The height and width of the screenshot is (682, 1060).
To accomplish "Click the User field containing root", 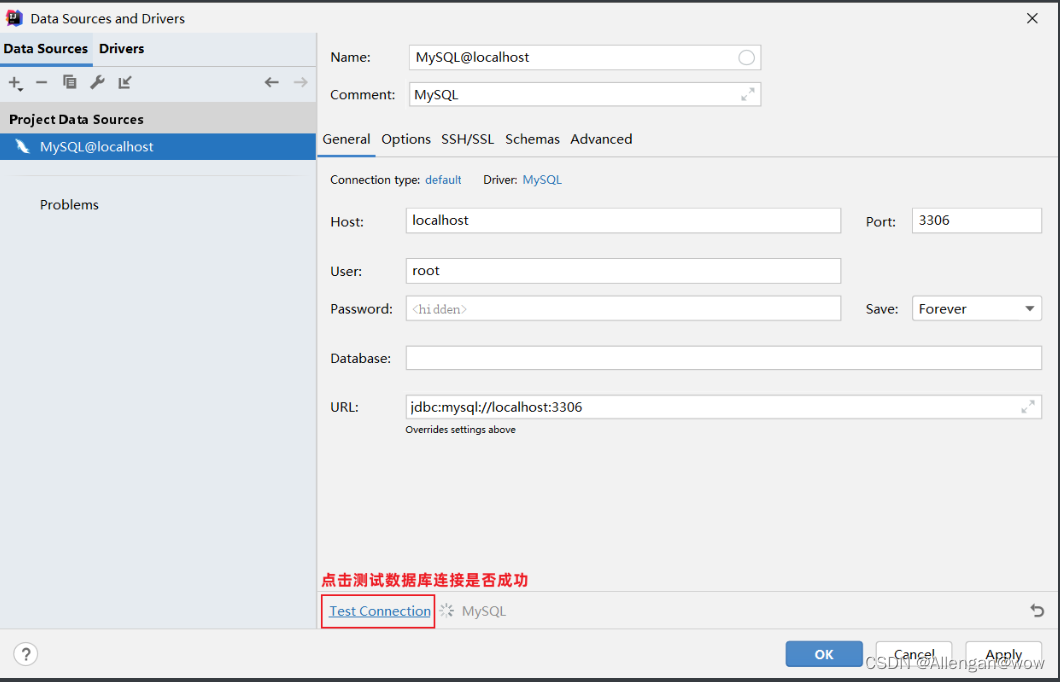I will (x=623, y=271).
